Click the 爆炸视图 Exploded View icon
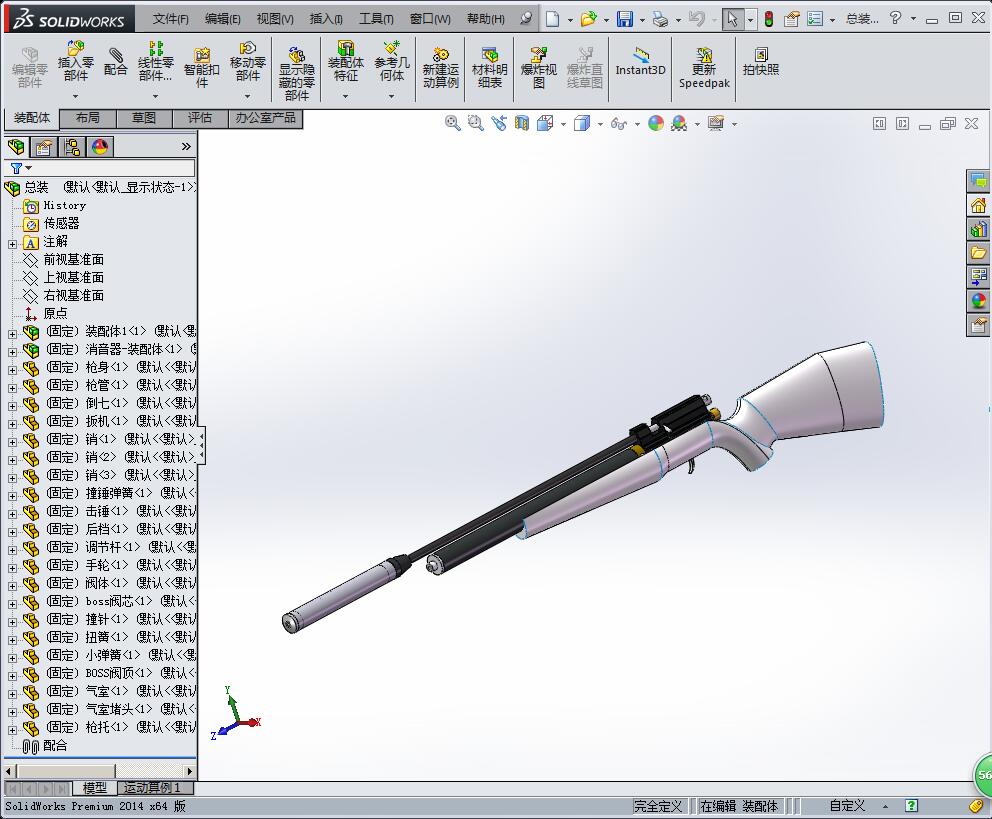This screenshot has height=819, width=992. coord(538,67)
